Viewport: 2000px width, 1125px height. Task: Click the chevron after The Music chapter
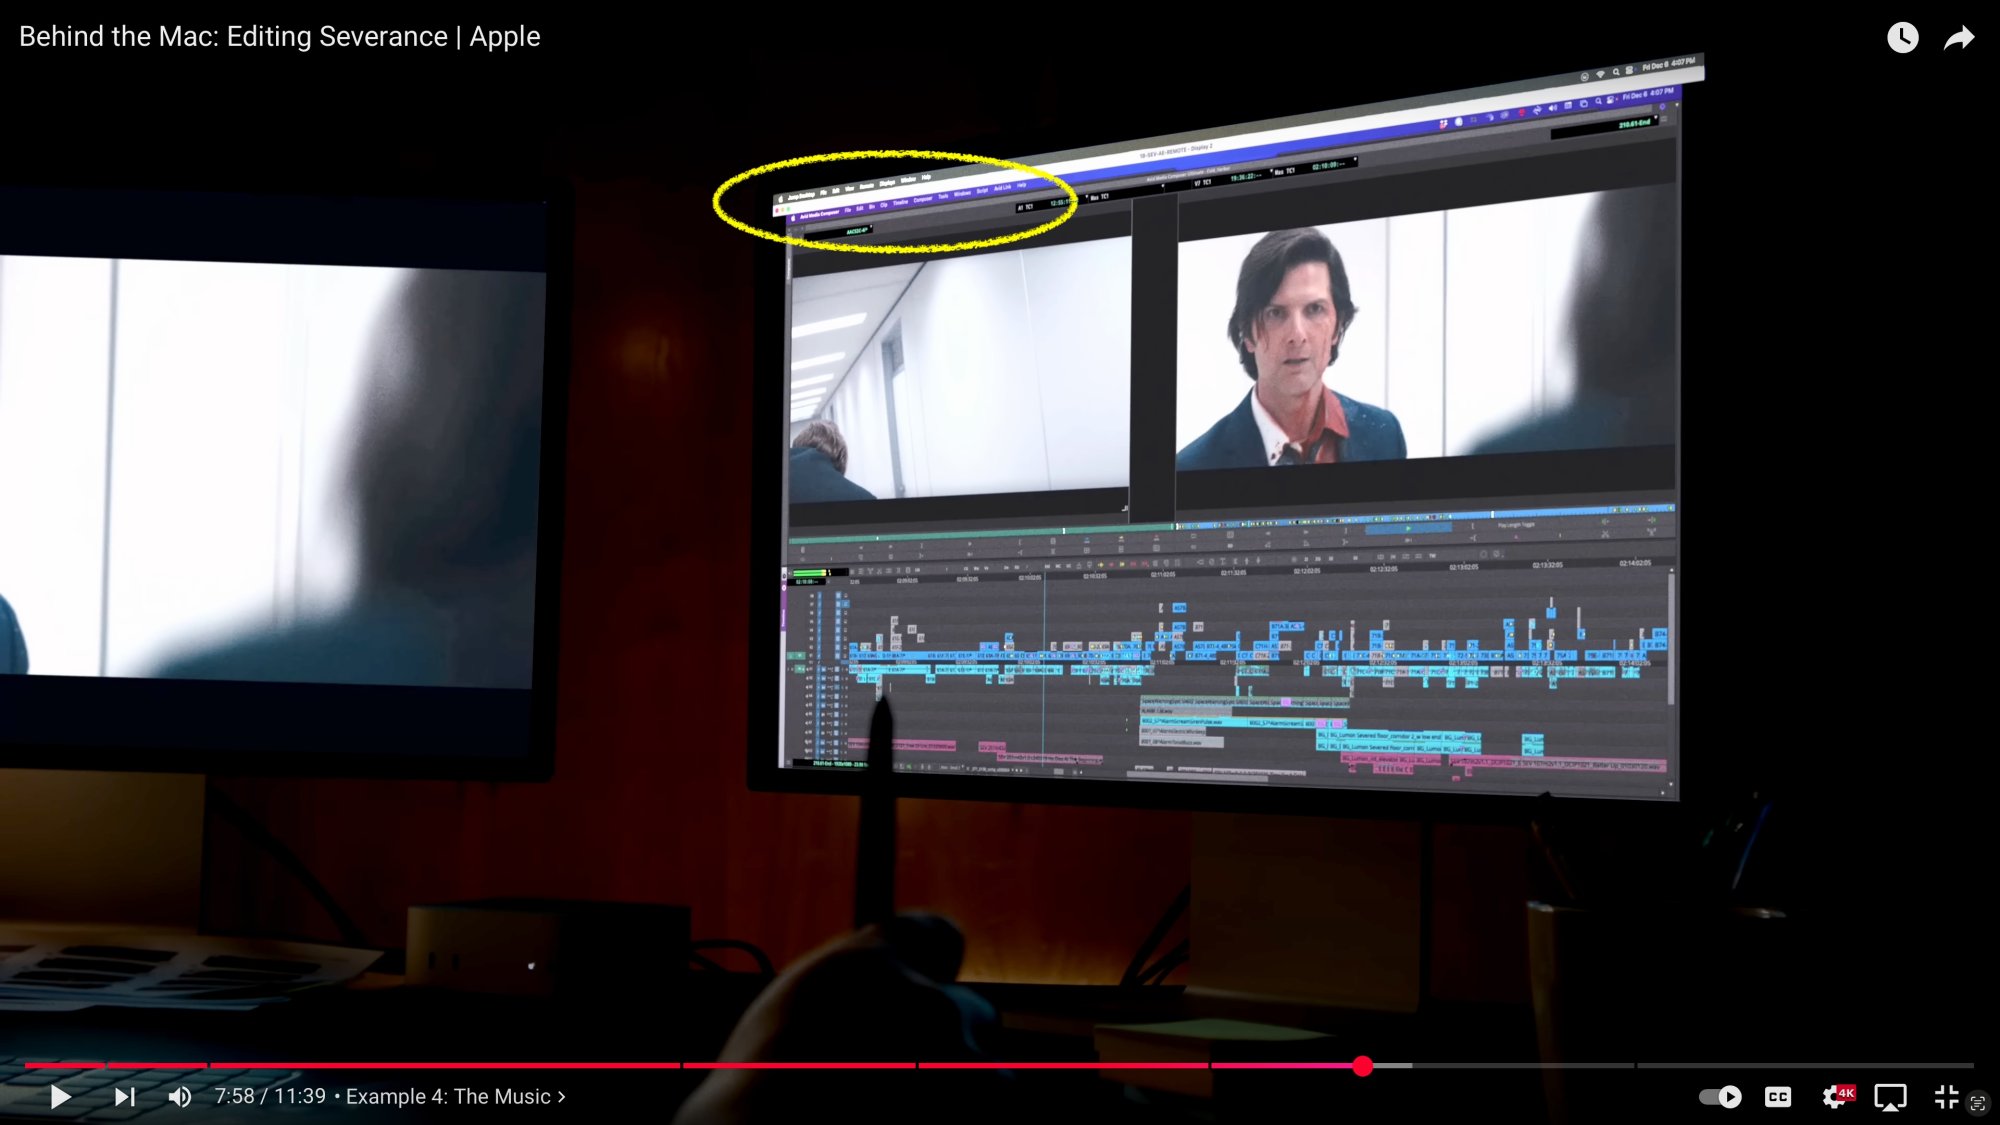pos(562,1097)
